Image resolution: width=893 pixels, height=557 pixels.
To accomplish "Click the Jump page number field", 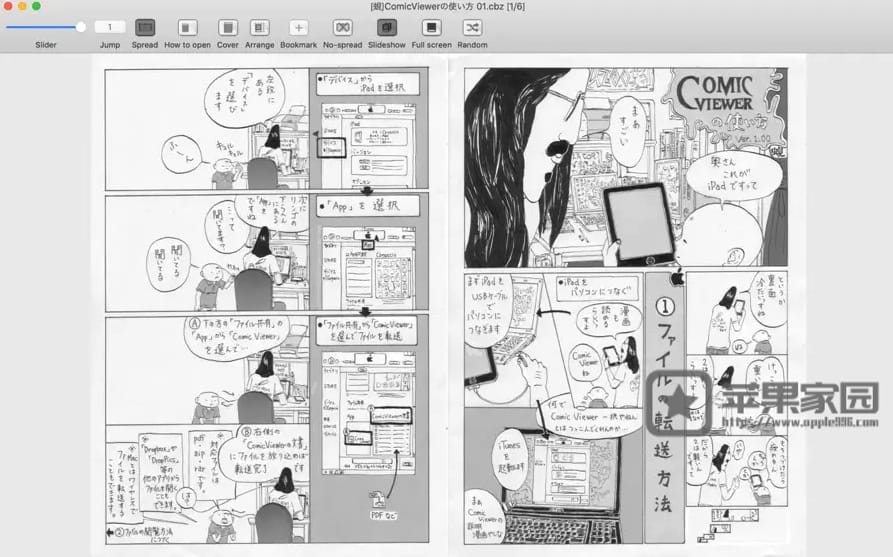I will [x=110, y=27].
